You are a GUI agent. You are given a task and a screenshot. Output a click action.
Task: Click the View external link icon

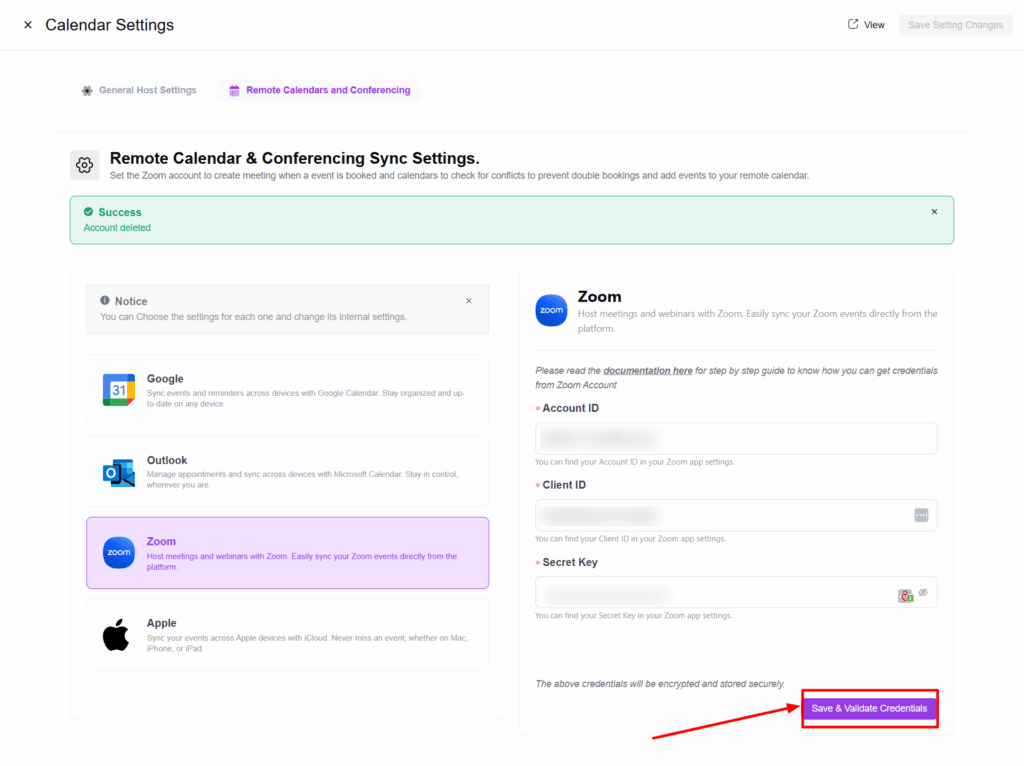[x=853, y=25]
